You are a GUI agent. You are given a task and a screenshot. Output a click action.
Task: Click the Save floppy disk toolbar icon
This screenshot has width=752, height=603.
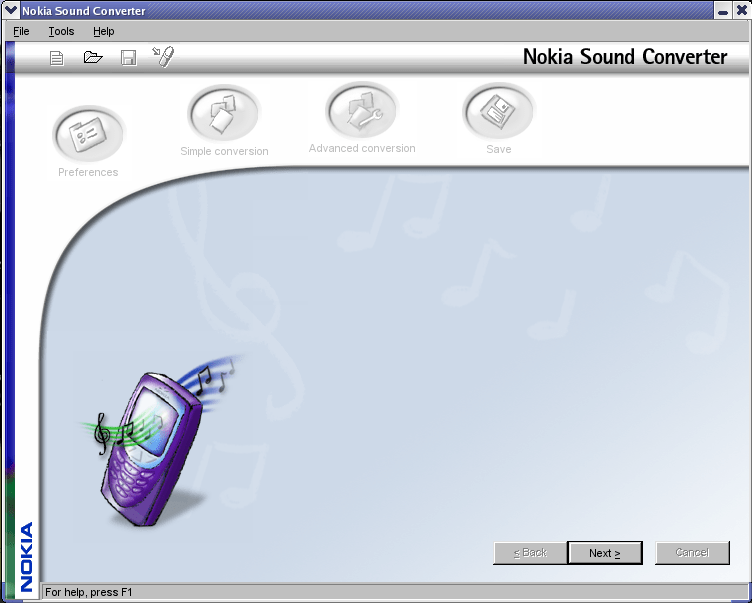128,58
